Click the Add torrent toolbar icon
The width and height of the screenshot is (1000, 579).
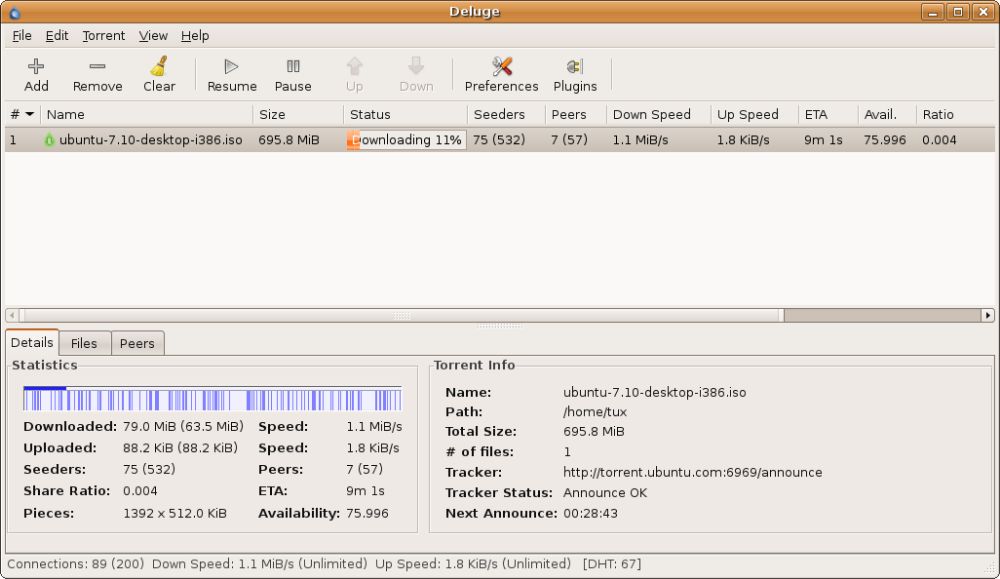[36, 66]
